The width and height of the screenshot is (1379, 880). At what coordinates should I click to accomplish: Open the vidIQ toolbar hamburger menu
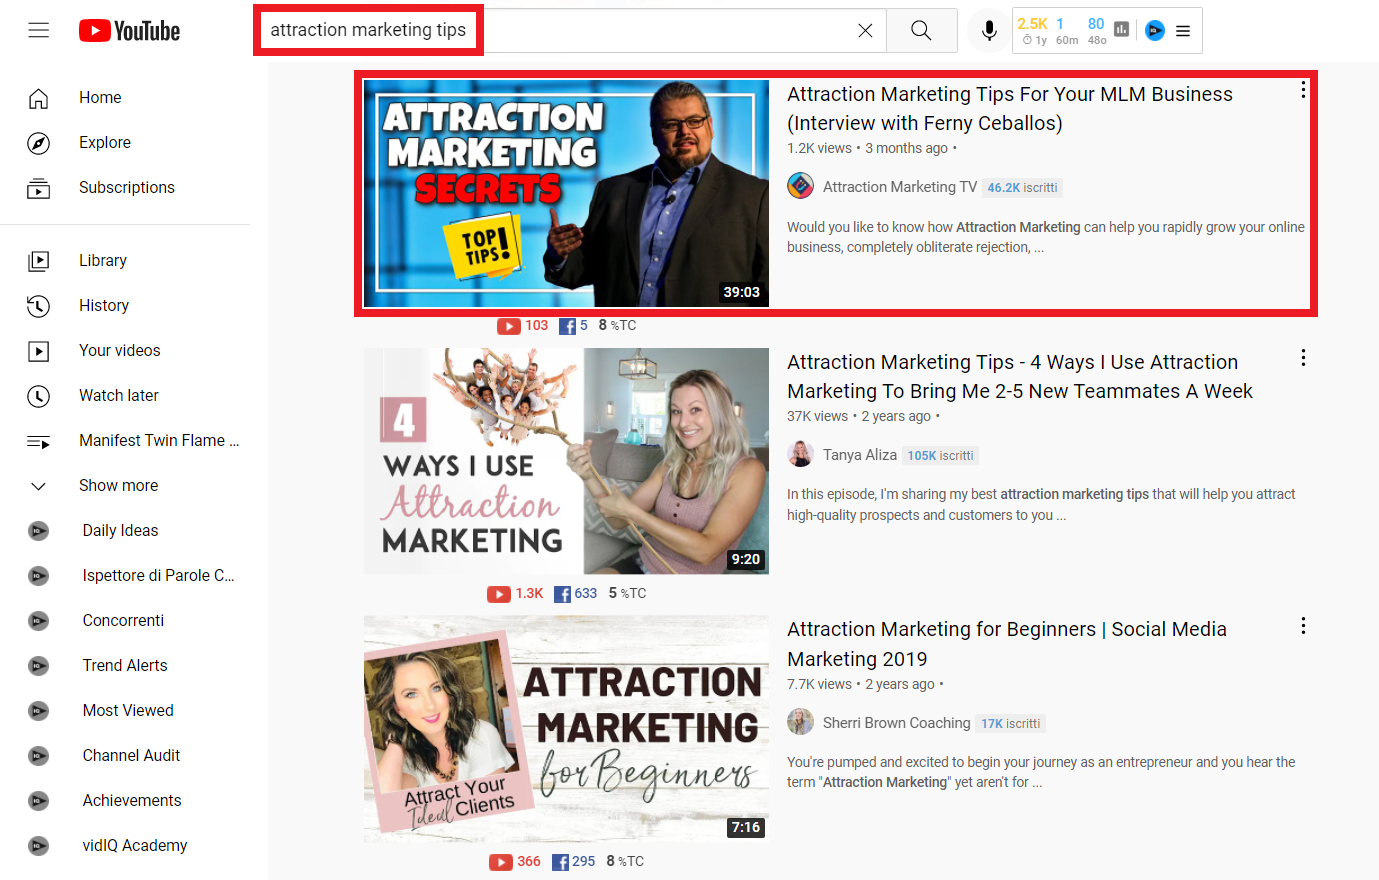tap(1183, 31)
